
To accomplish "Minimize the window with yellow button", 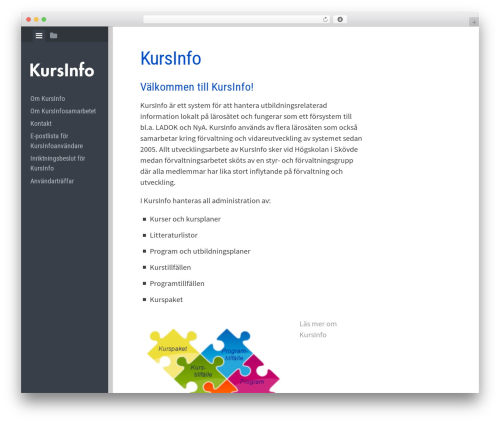I will pyautogui.click(x=36, y=19).
